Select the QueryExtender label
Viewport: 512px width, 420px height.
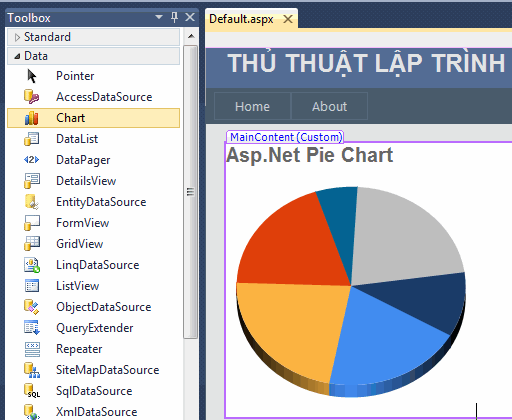(x=94, y=328)
